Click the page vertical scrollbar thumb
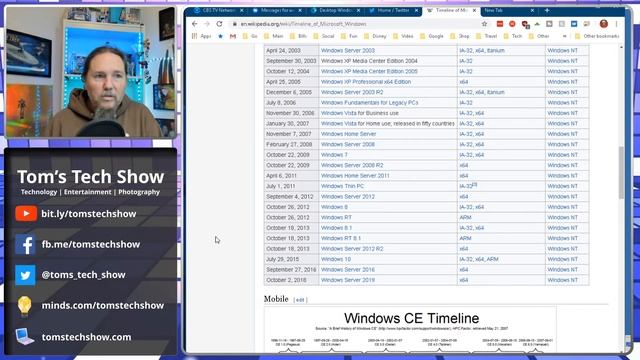The height and width of the screenshot is (360, 640). coord(621,172)
